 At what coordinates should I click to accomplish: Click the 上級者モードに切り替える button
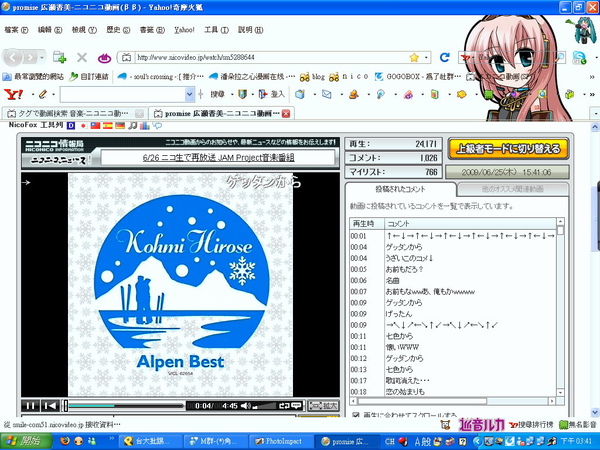pyautogui.click(x=508, y=149)
